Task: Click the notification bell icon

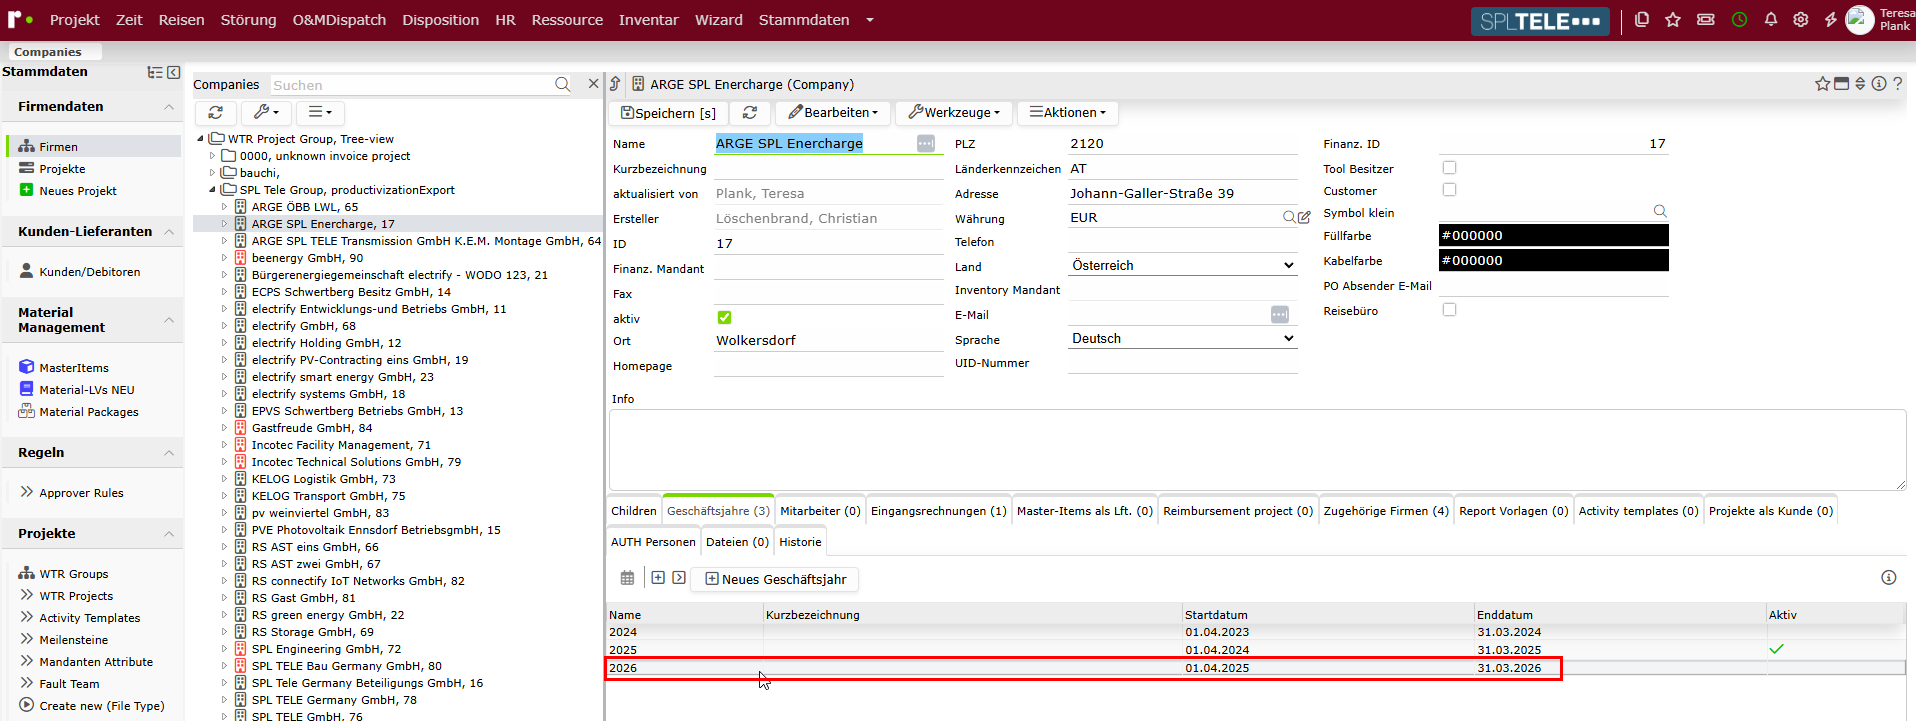Action: [1771, 19]
